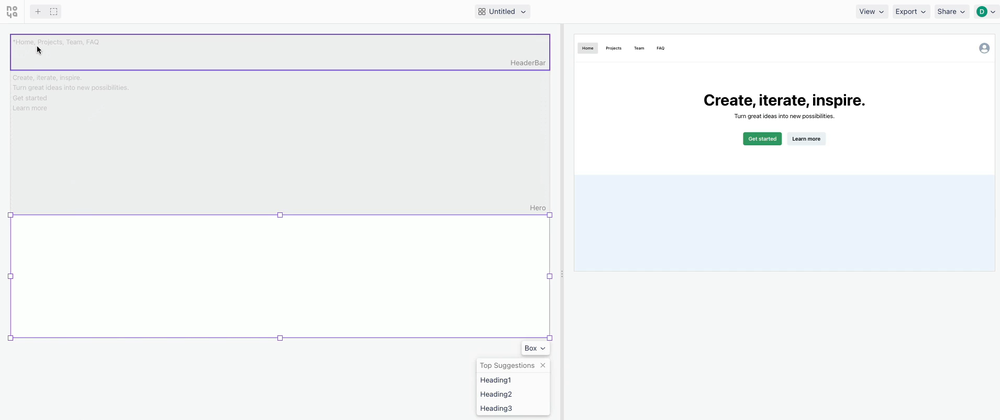
Task: Select the HeaderBar block in the canvas
Action: [x=280, y=52]
